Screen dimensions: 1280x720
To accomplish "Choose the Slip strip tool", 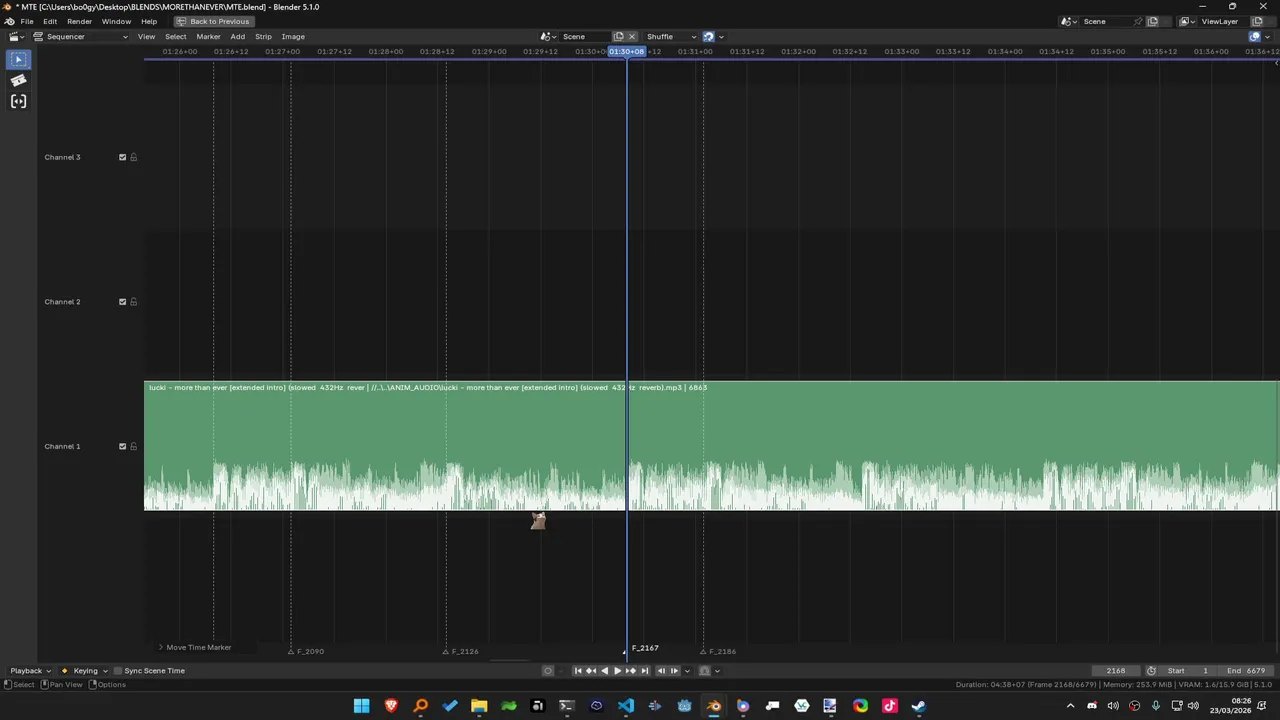I will (x=18, y=101).
